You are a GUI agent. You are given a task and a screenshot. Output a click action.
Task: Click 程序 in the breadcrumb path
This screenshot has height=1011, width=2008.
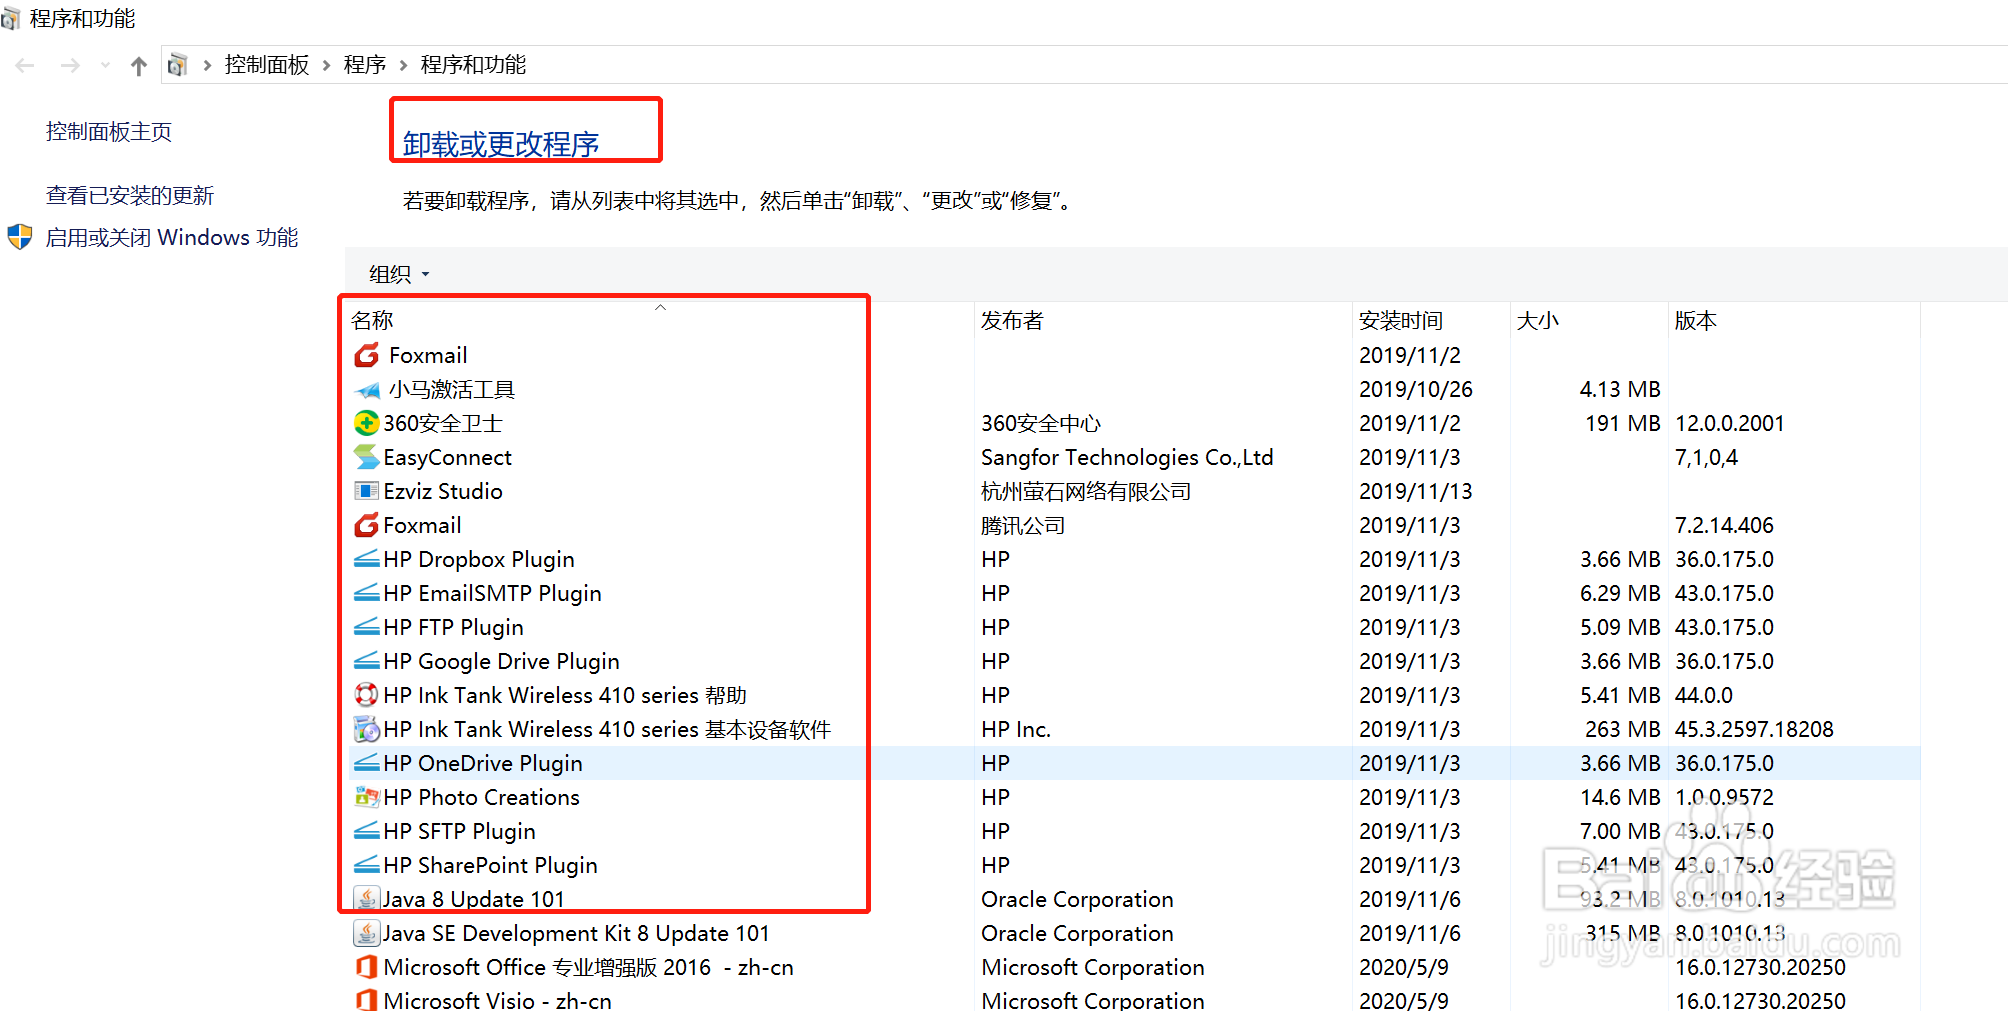pos(365,65)
